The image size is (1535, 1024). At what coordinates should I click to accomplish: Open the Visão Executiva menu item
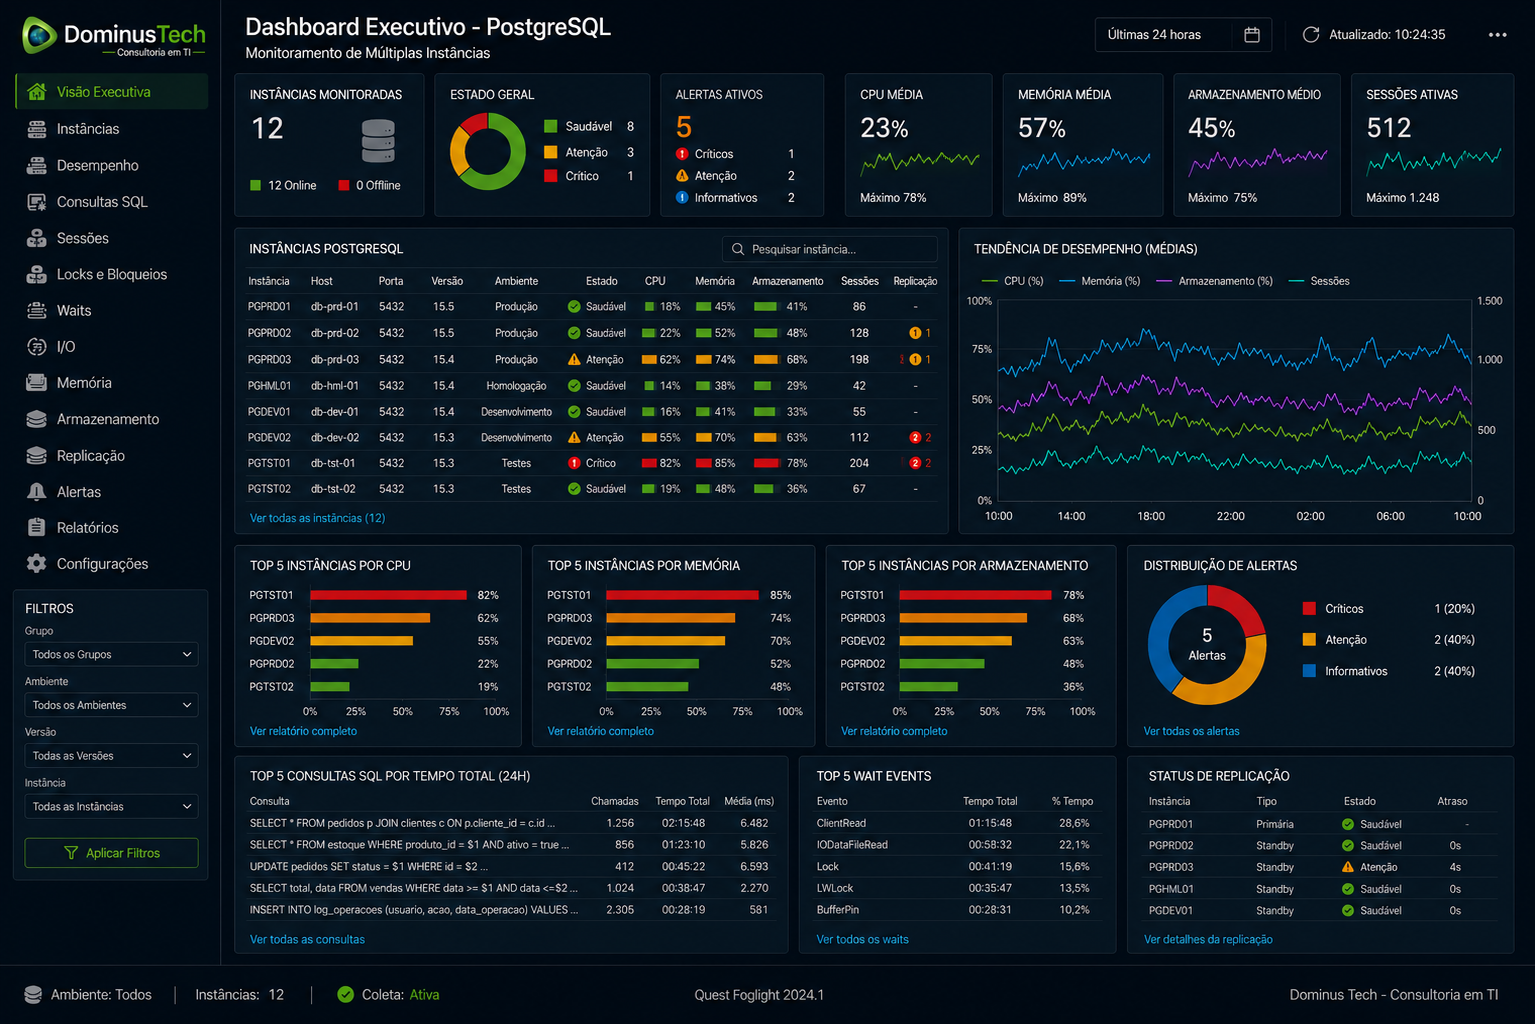pyautogui.click(x=112, y=92)
